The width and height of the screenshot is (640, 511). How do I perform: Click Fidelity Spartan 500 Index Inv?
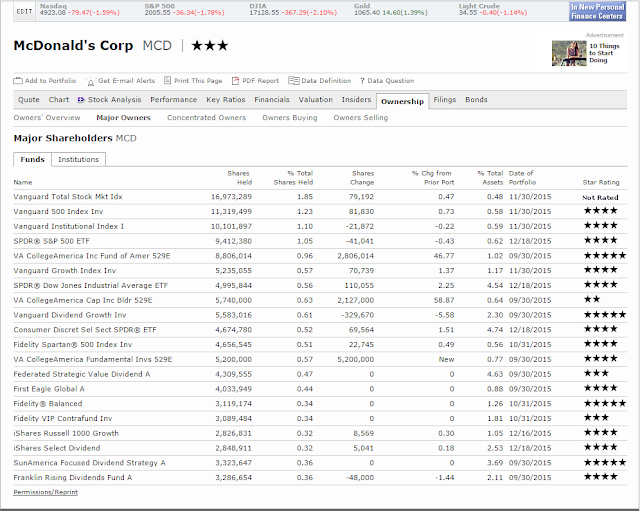point(73,344)
